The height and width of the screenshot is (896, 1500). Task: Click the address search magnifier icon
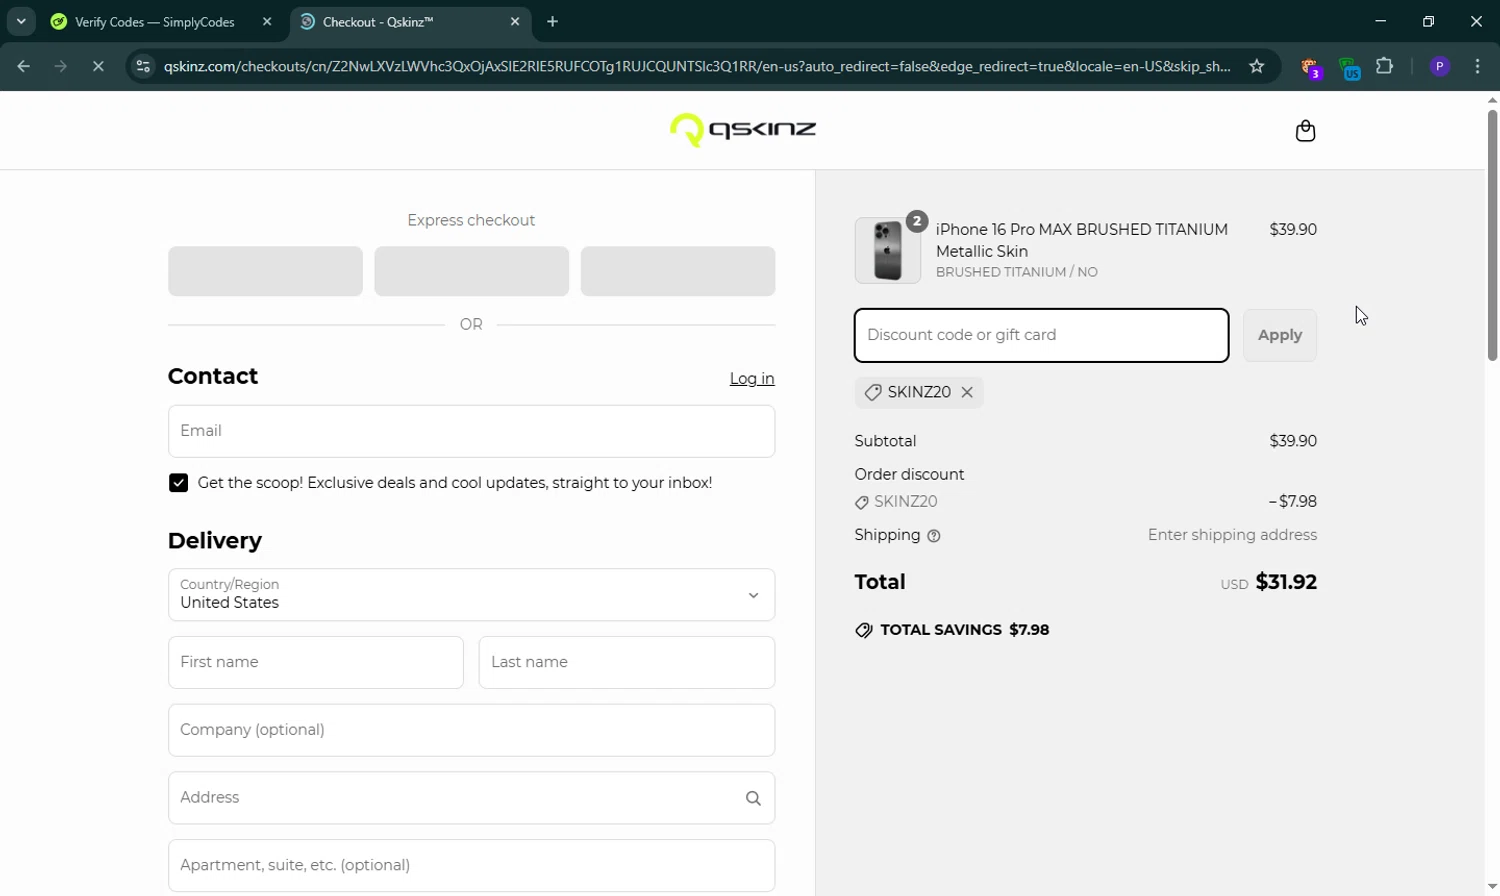[x=753, y=798]
